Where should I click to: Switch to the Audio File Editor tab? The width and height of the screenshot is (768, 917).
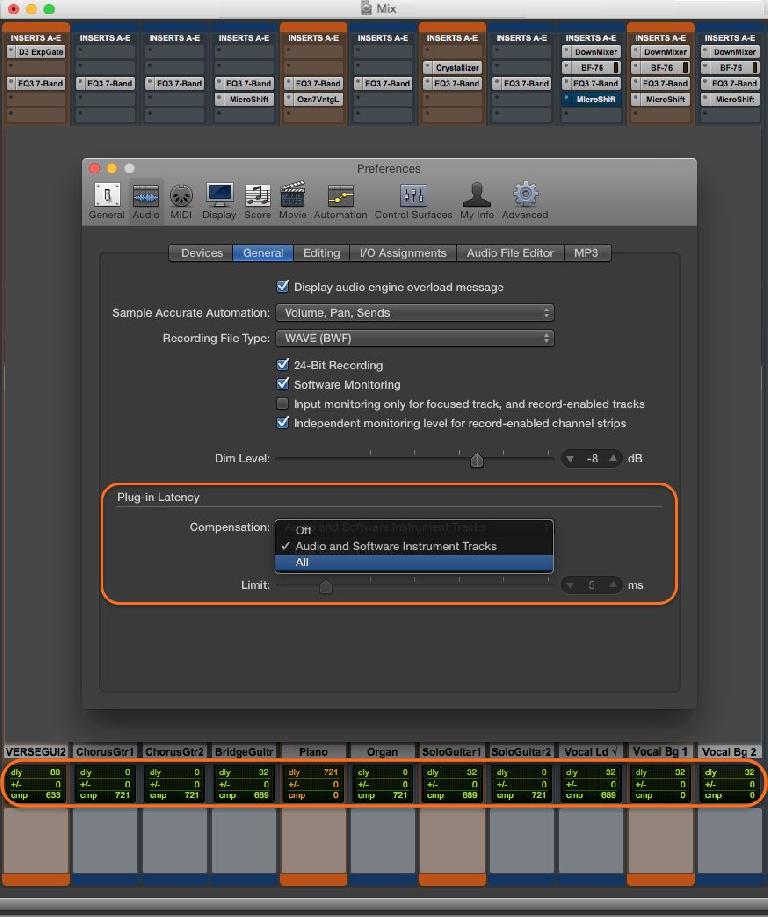(x=510, y=253)
